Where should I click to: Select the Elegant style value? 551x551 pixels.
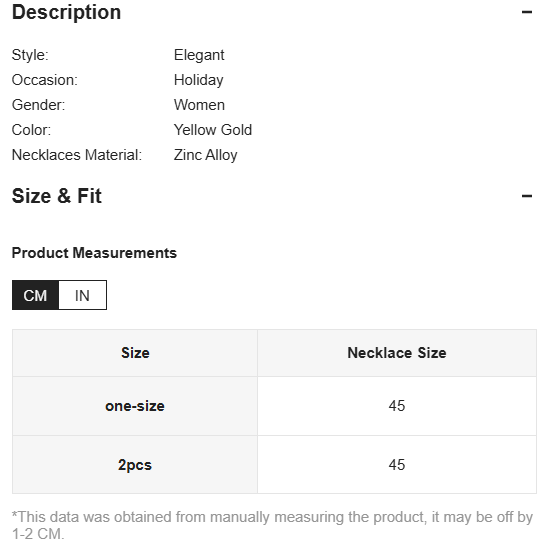click(x=199, y=55)
